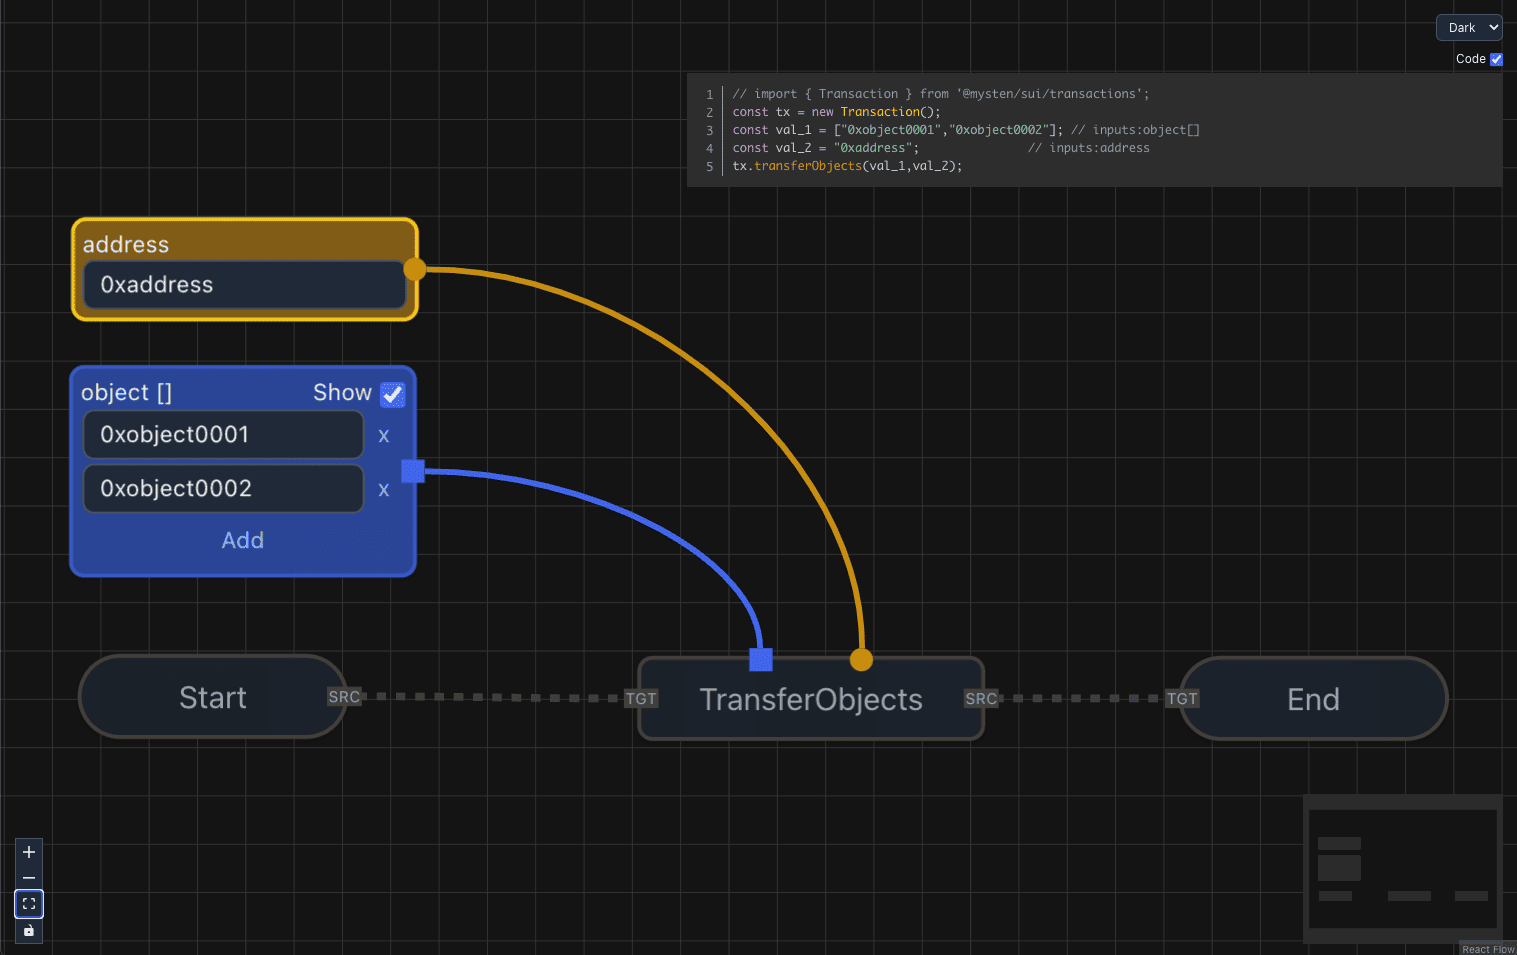Select dotted edge between TransferObjects and End
Viewport: 1517px width, 955px height.
pos(1081,699)
